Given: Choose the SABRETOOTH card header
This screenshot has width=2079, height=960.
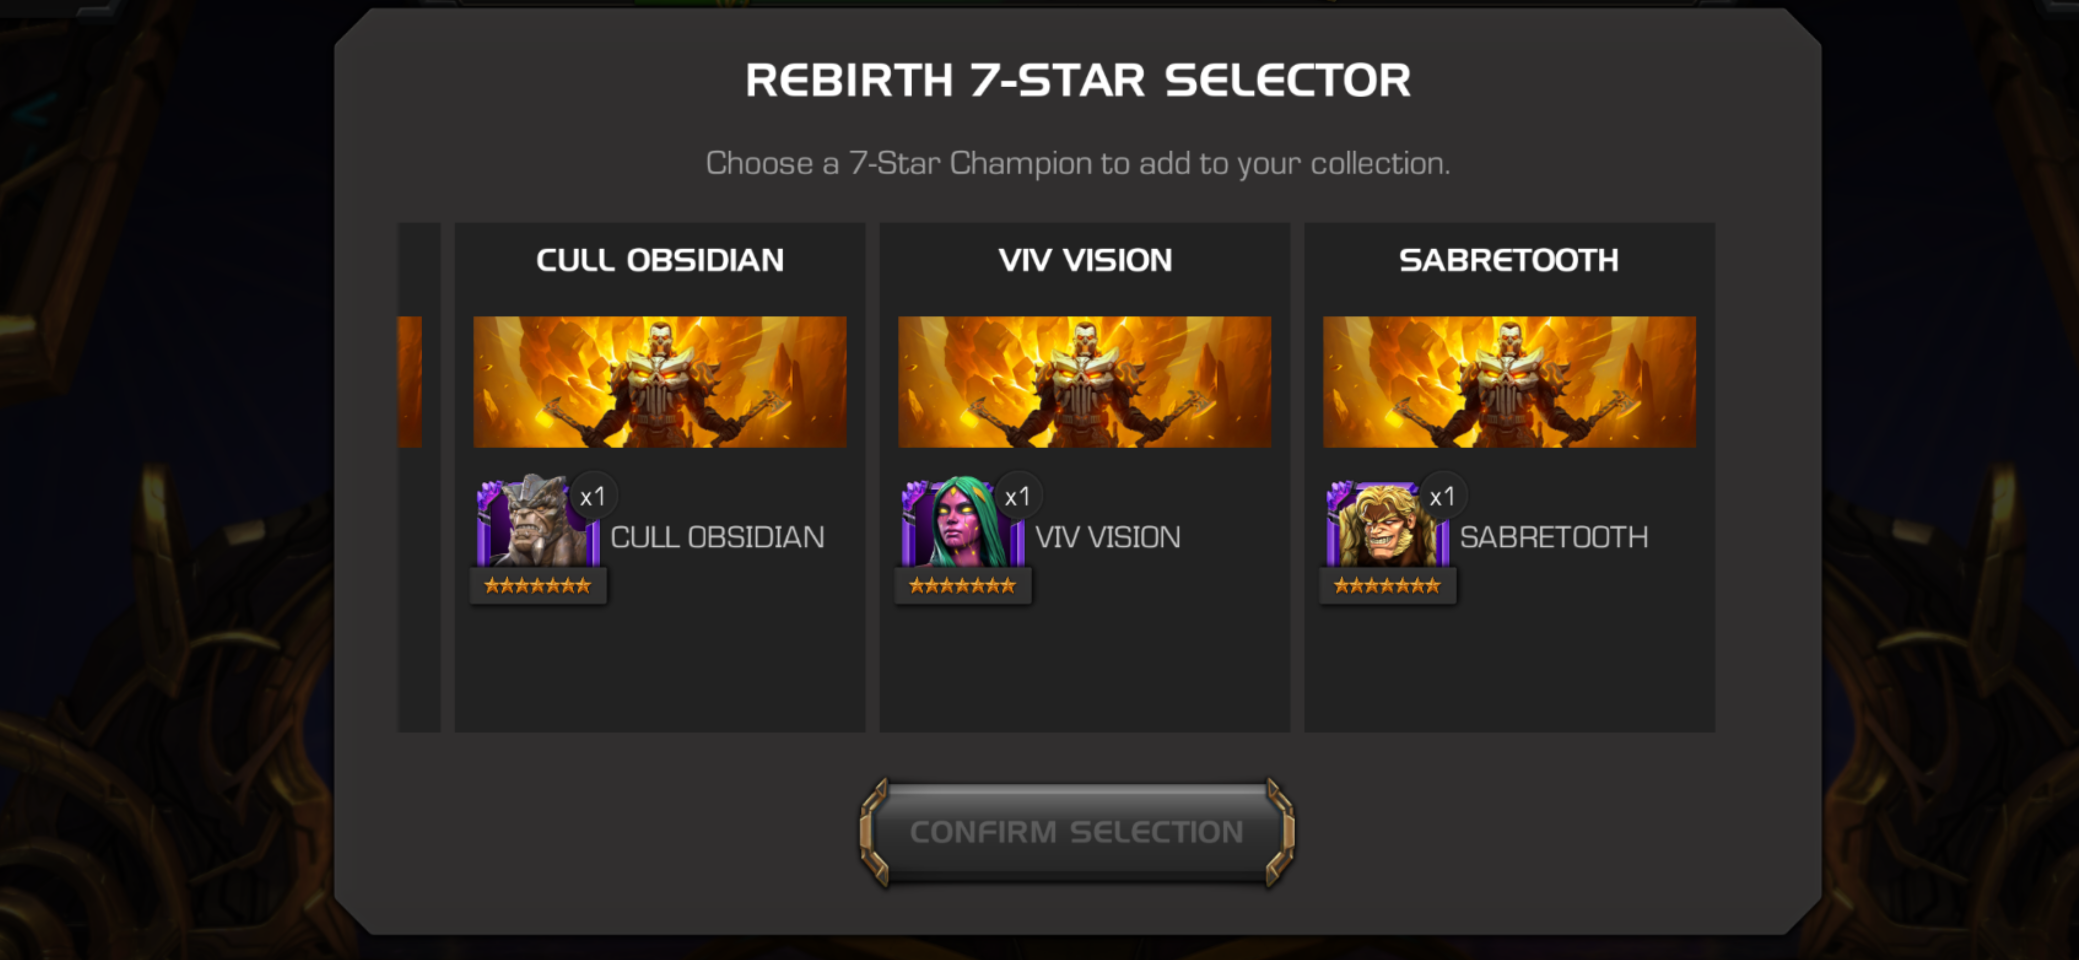Looking at the screenshot, I should pos(1509,260).
